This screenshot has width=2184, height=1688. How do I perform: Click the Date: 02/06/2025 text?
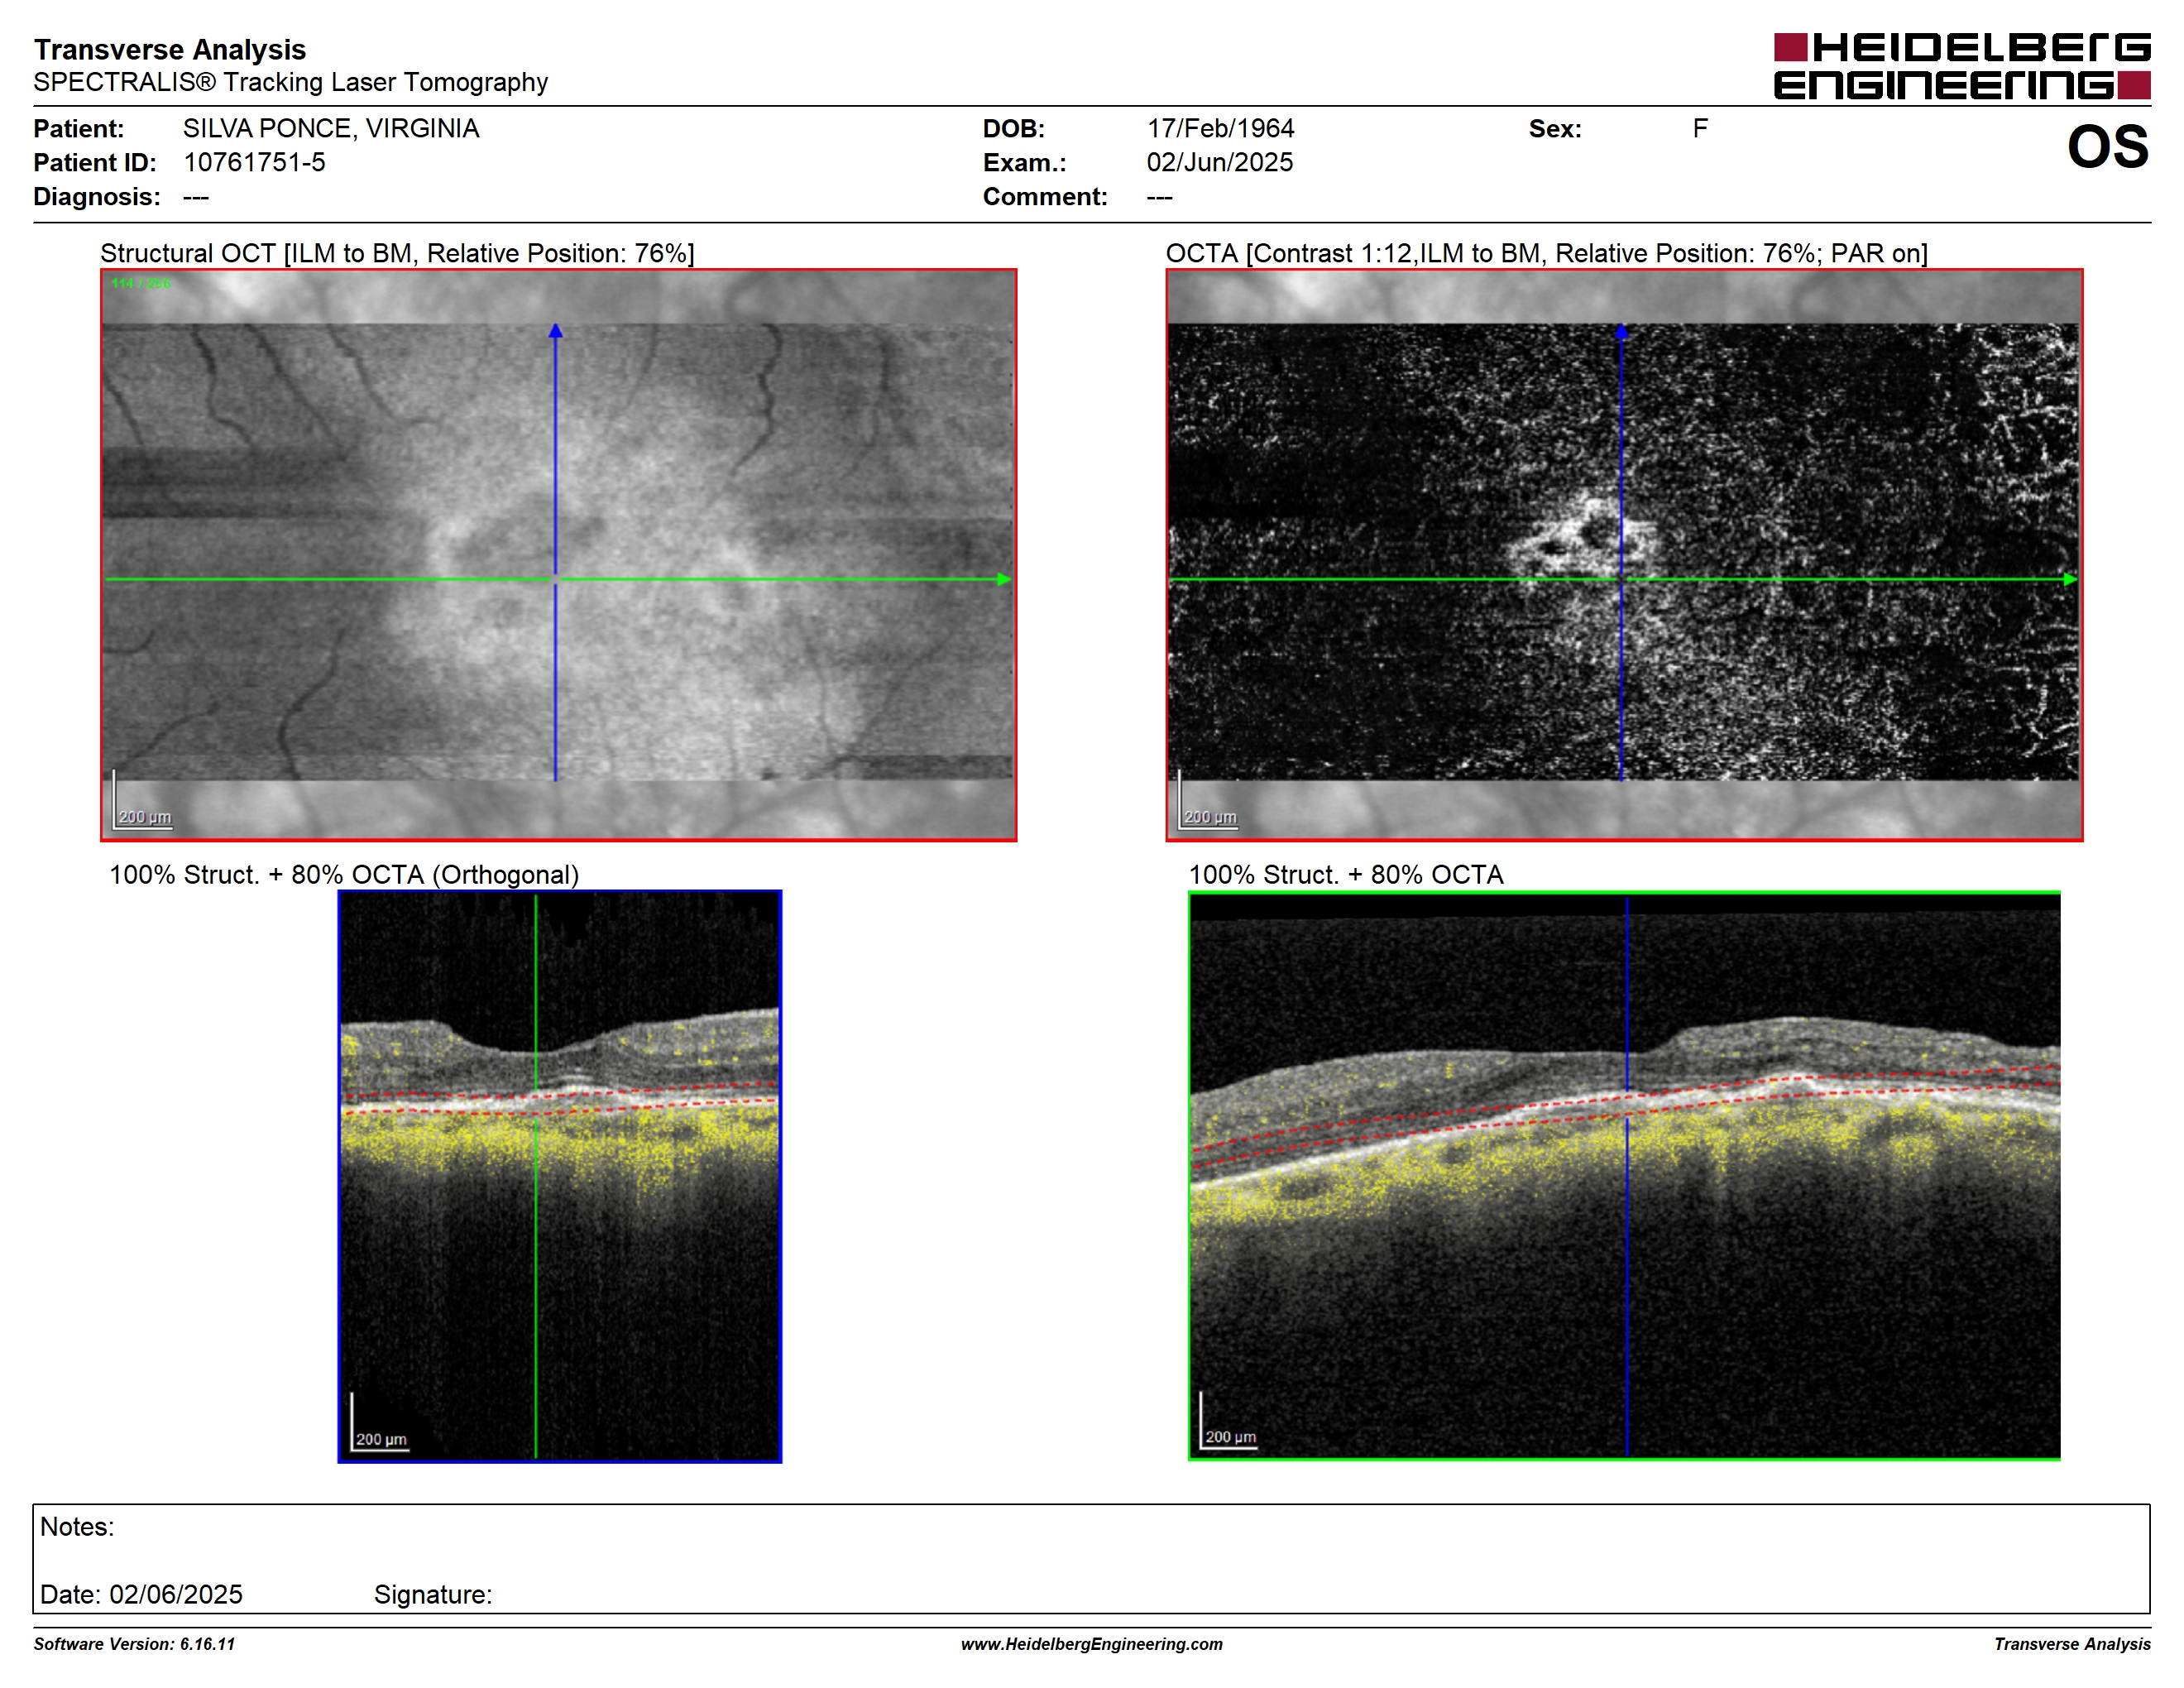(x=141, y=1594)
